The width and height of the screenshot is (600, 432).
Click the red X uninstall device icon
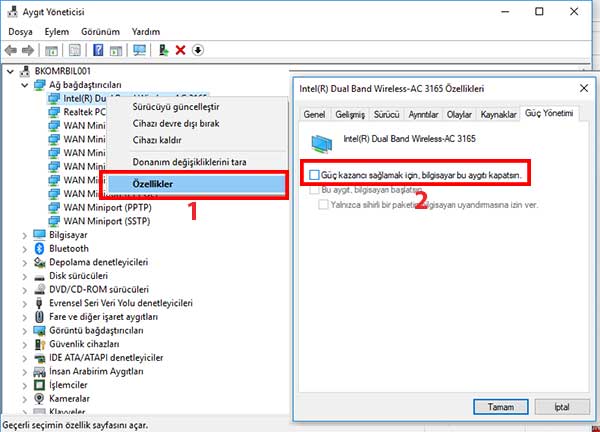click(x=180, y=50)
